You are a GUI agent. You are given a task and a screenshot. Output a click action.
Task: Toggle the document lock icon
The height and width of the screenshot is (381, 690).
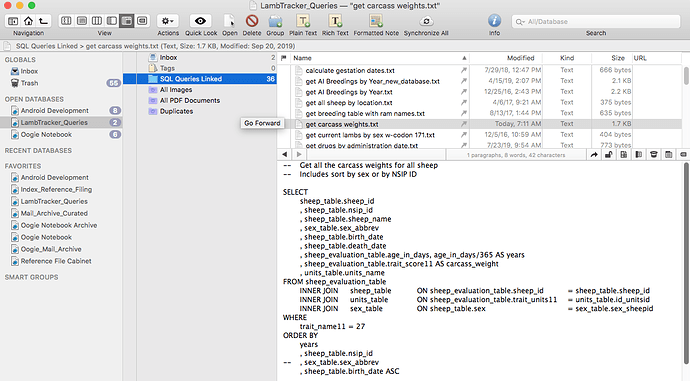point(609,154)
